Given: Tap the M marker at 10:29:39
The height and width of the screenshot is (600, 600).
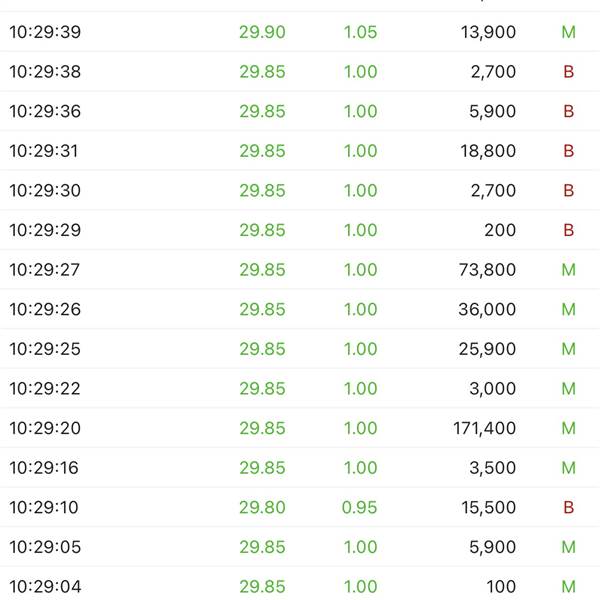Looking at the screenshot, I should click(568, 32).
